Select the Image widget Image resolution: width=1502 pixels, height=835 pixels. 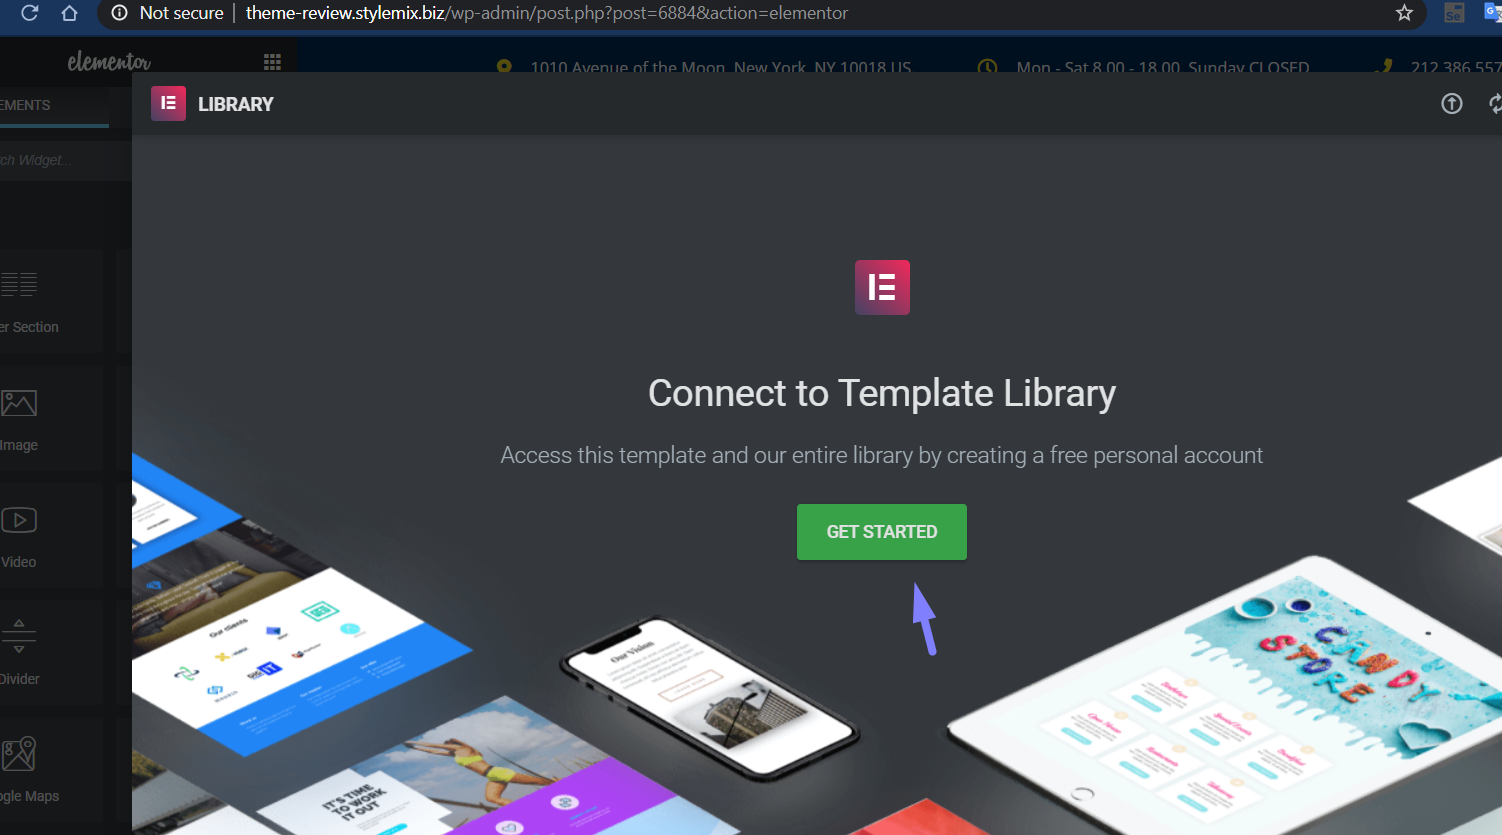pos(50,419)
